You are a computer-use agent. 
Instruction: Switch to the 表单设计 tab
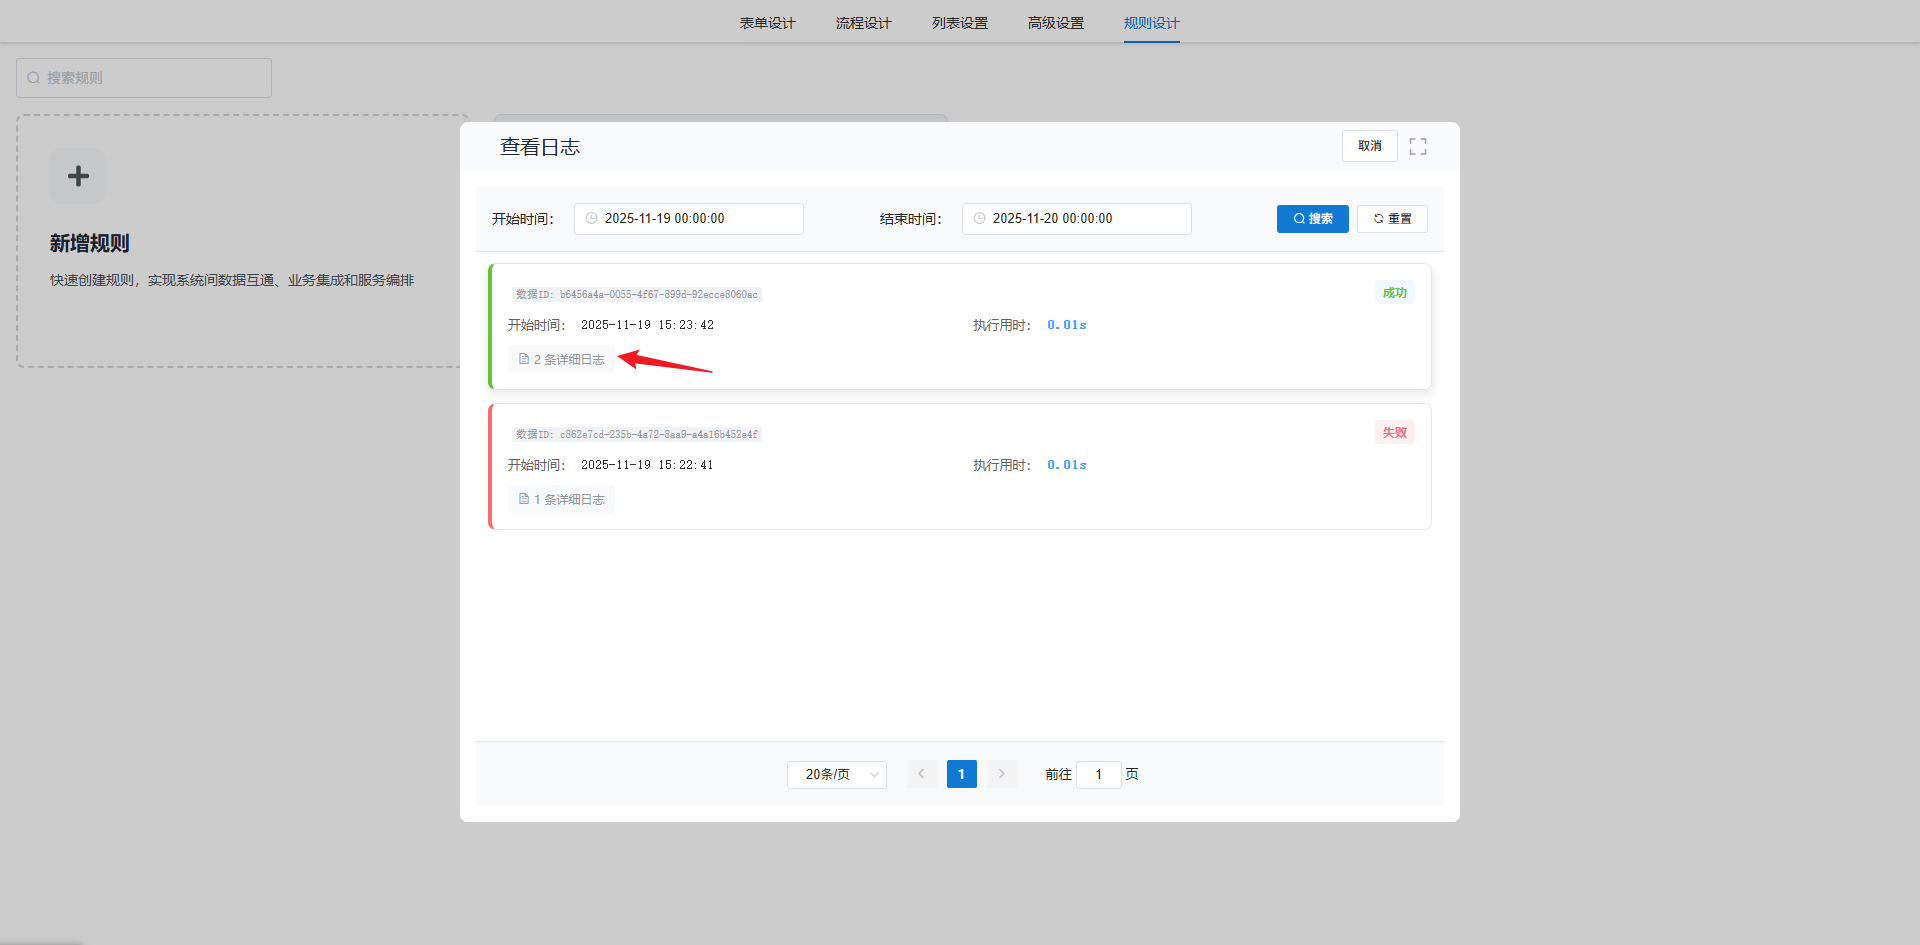click(x=767, y=23)
